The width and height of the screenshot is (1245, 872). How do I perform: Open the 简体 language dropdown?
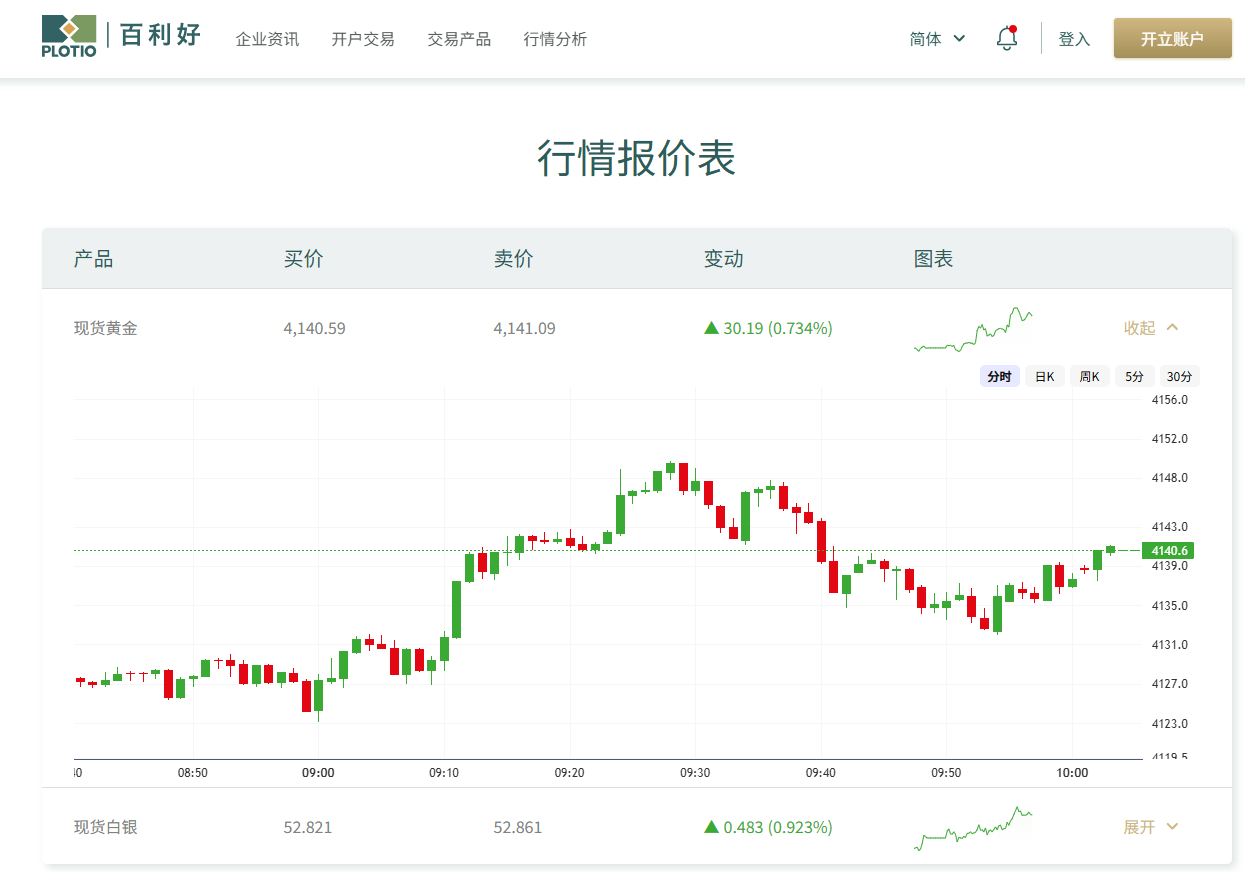coord(937,39)
